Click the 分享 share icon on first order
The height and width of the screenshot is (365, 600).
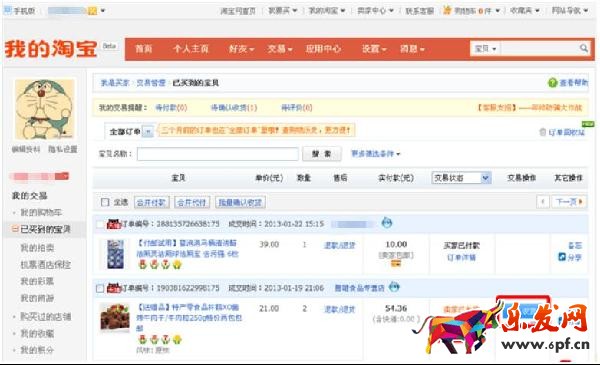[x=562, y=257]
